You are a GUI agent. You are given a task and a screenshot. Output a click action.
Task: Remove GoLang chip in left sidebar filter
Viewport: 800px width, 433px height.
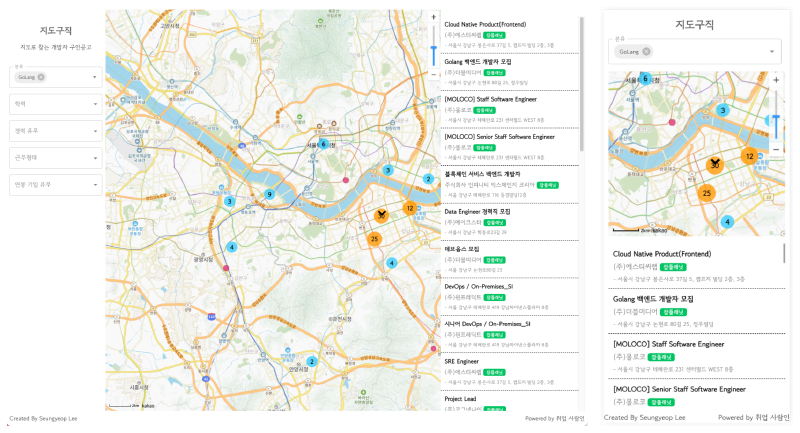click(x=41, y=77)
